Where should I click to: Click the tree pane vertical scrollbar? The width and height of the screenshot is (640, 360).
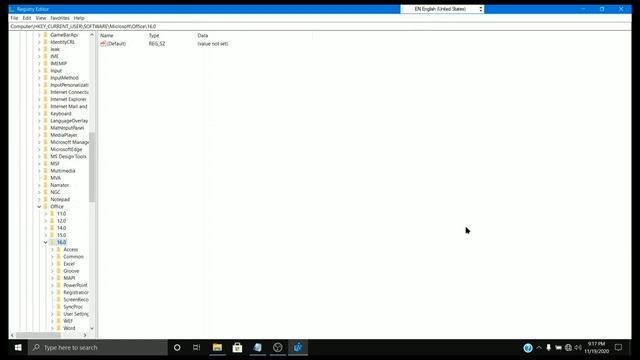tap(92, 167)
